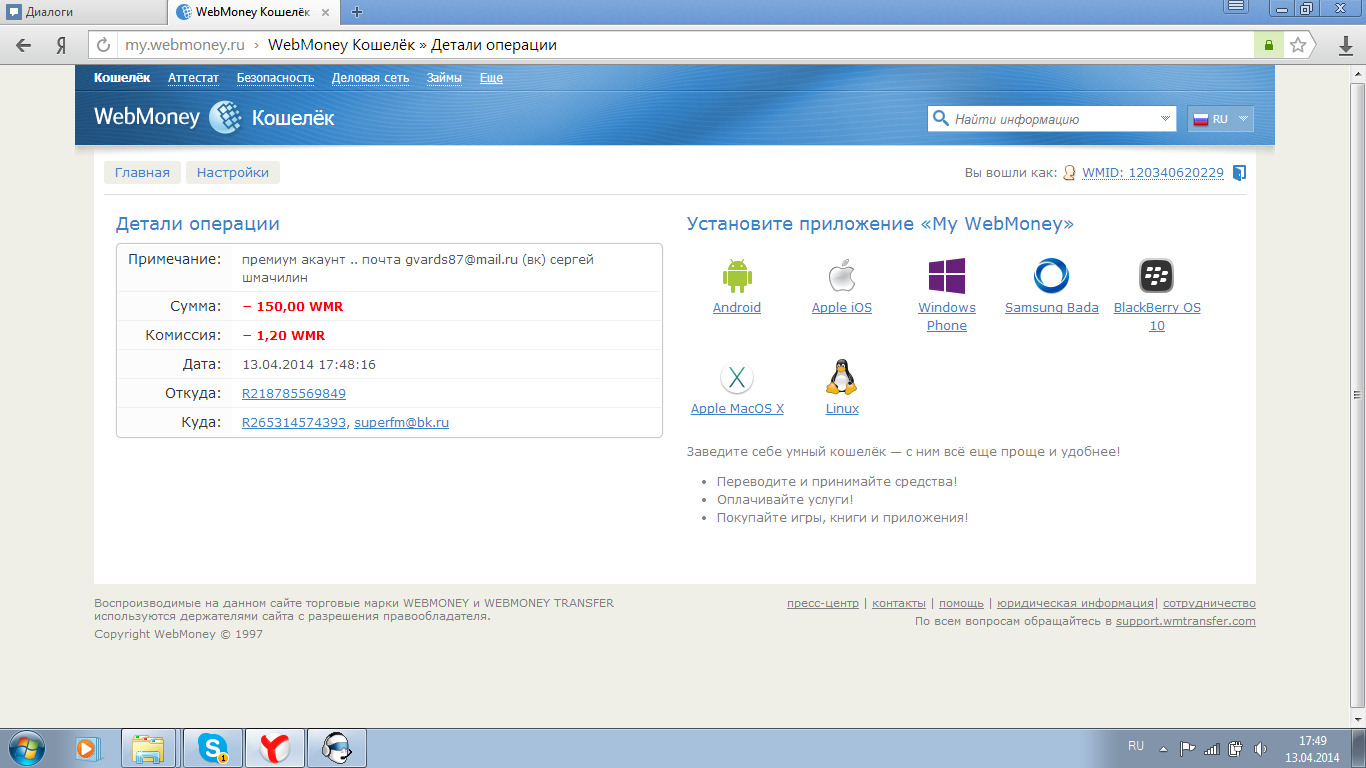Click the Apple MacOS X icon
Image resolution: width=1366 pixels, height=768 pixels.
coord(737,378)
